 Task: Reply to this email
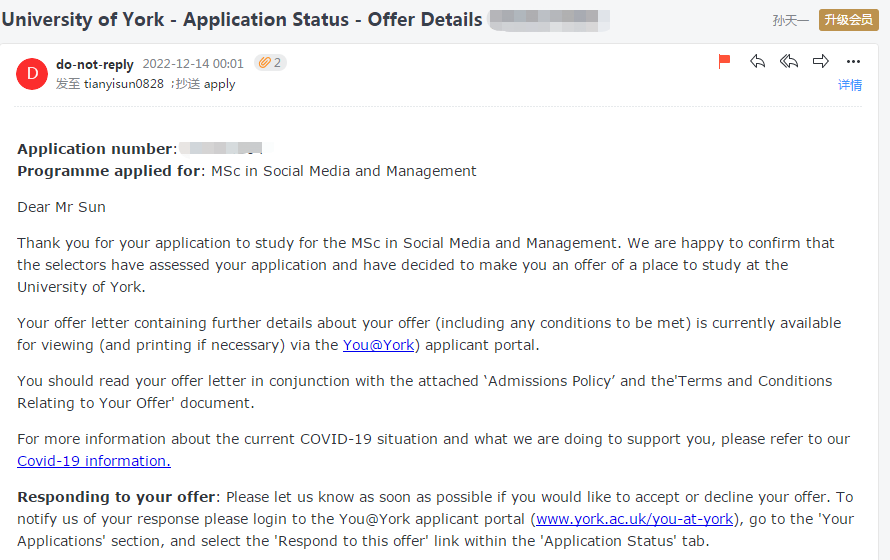tap(757, 62)
